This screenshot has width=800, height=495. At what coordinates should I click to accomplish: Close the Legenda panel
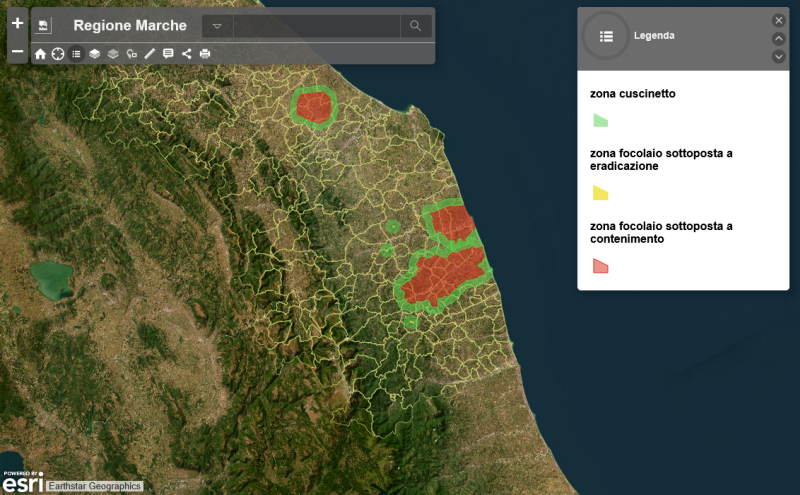click(779, 20)
